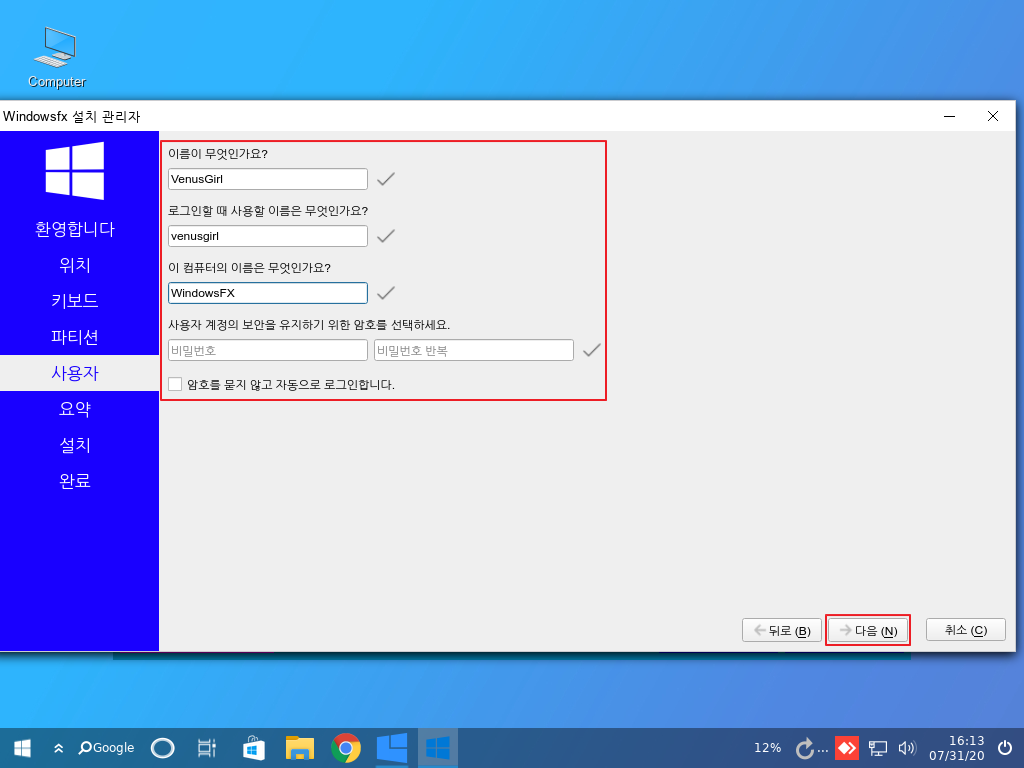
Task: Focus the login name field venusgirl
Action: click(268, 236)
